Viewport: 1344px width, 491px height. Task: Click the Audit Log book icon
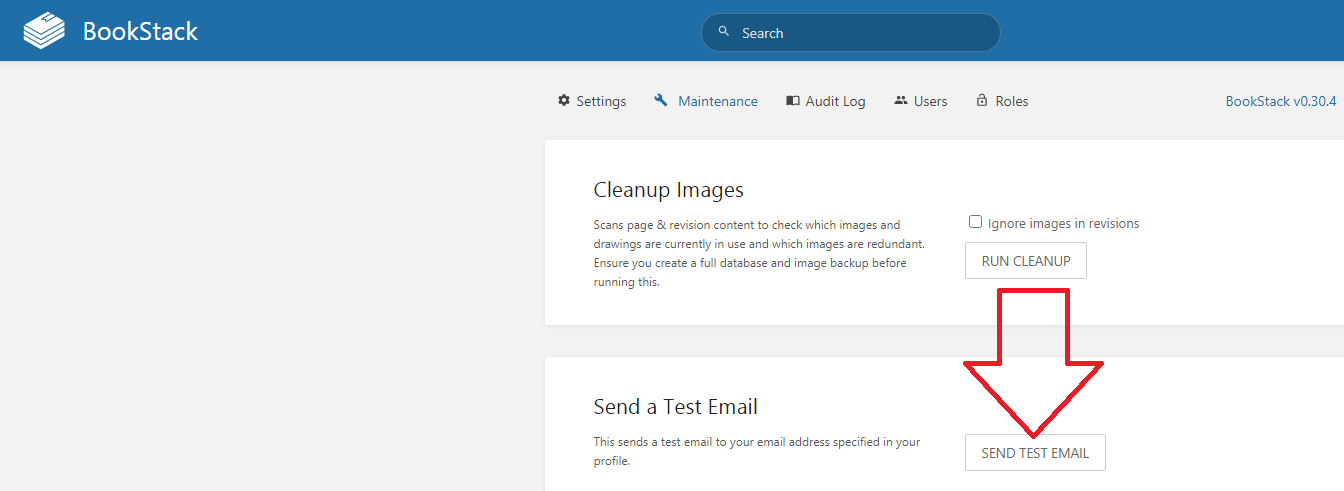pyautogui.click(x=793, y=100)
